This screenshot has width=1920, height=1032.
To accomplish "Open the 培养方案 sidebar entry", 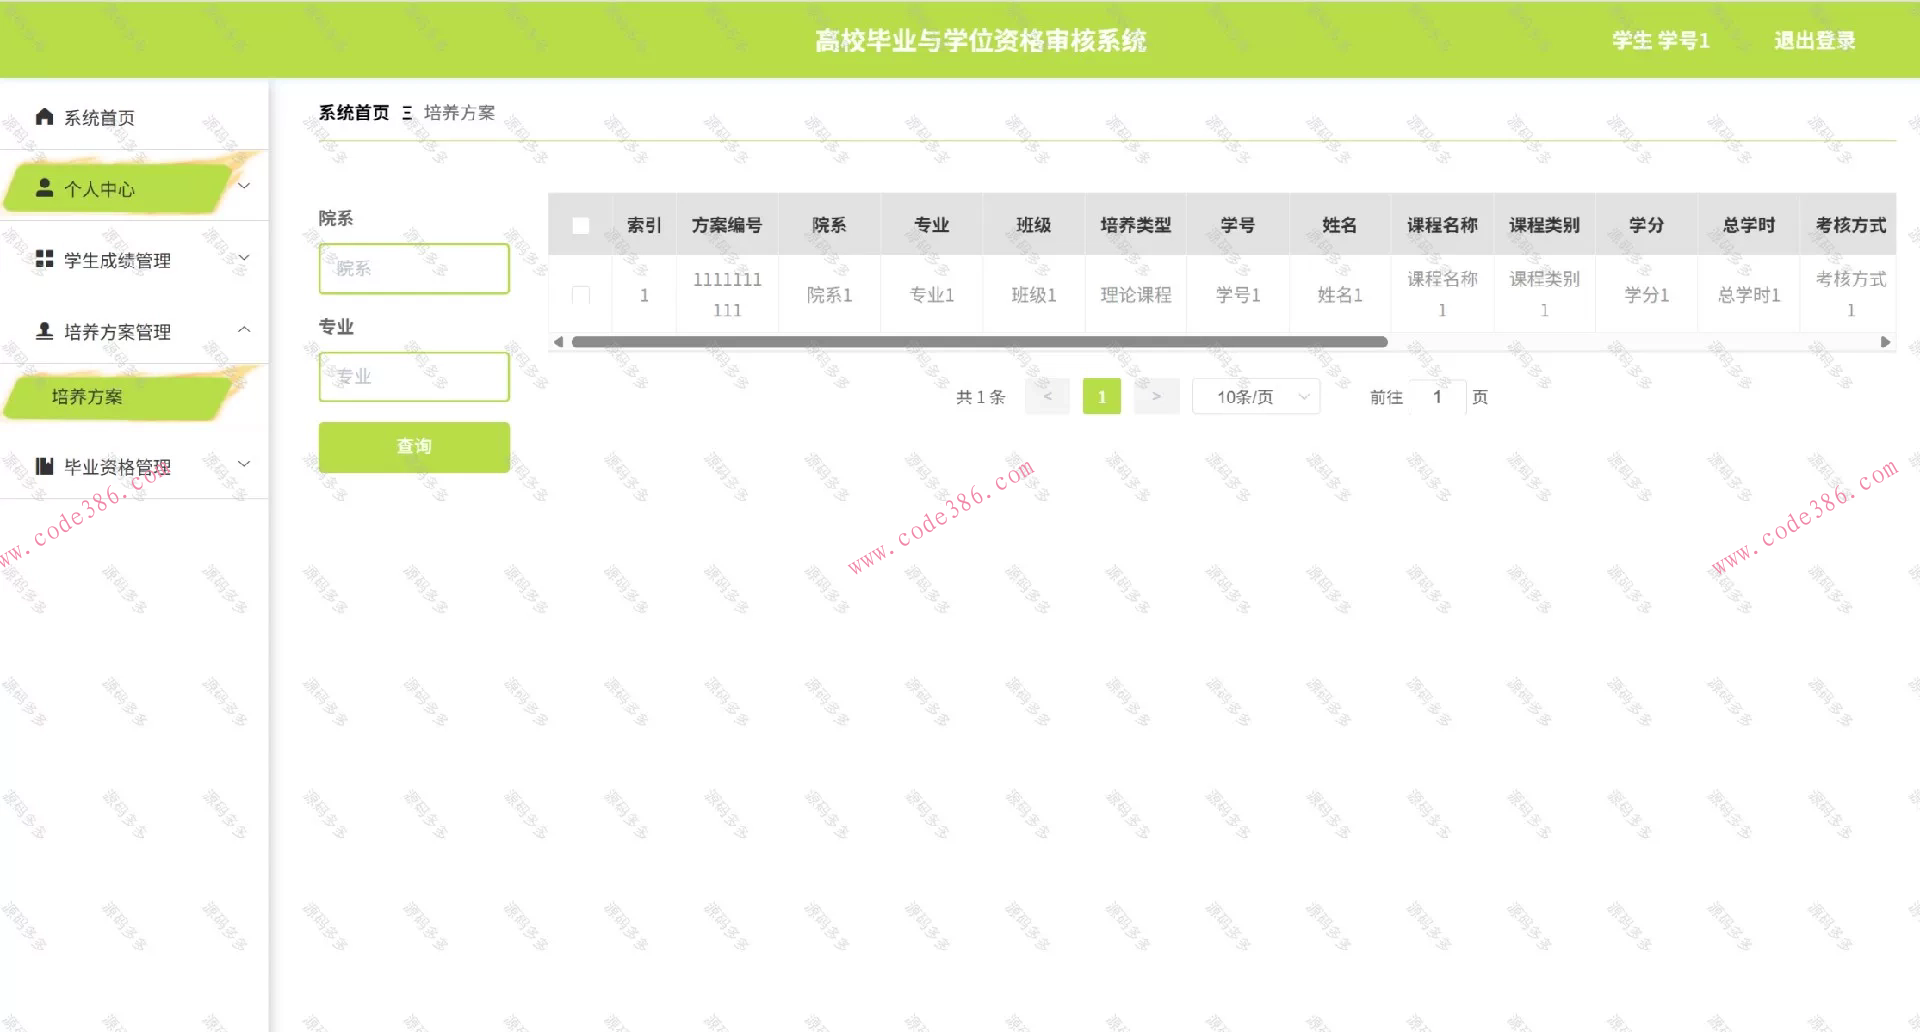I will [x=89, y=397].
